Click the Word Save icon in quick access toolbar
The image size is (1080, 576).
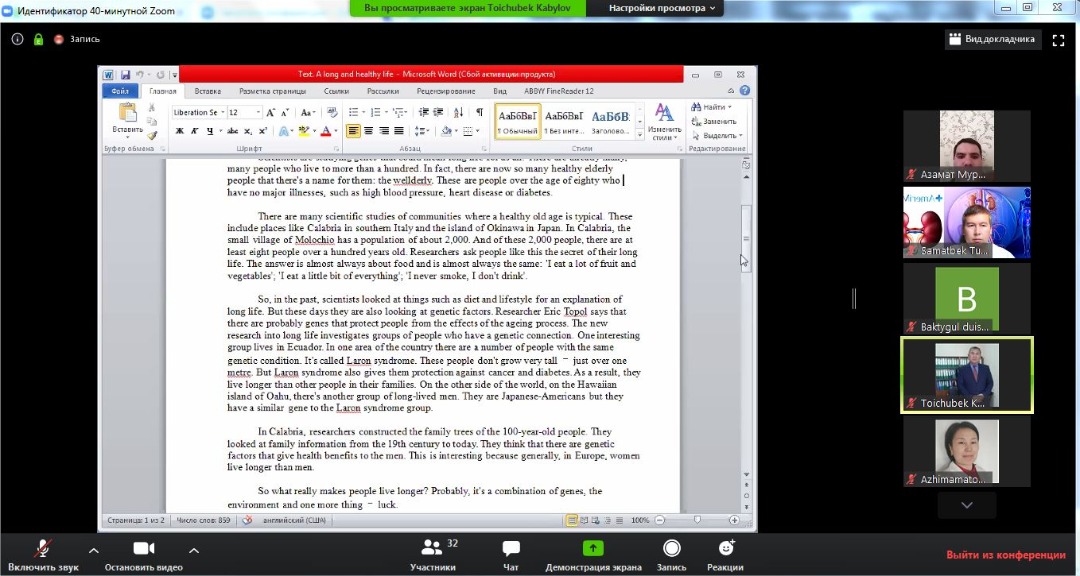coord(126,74)
